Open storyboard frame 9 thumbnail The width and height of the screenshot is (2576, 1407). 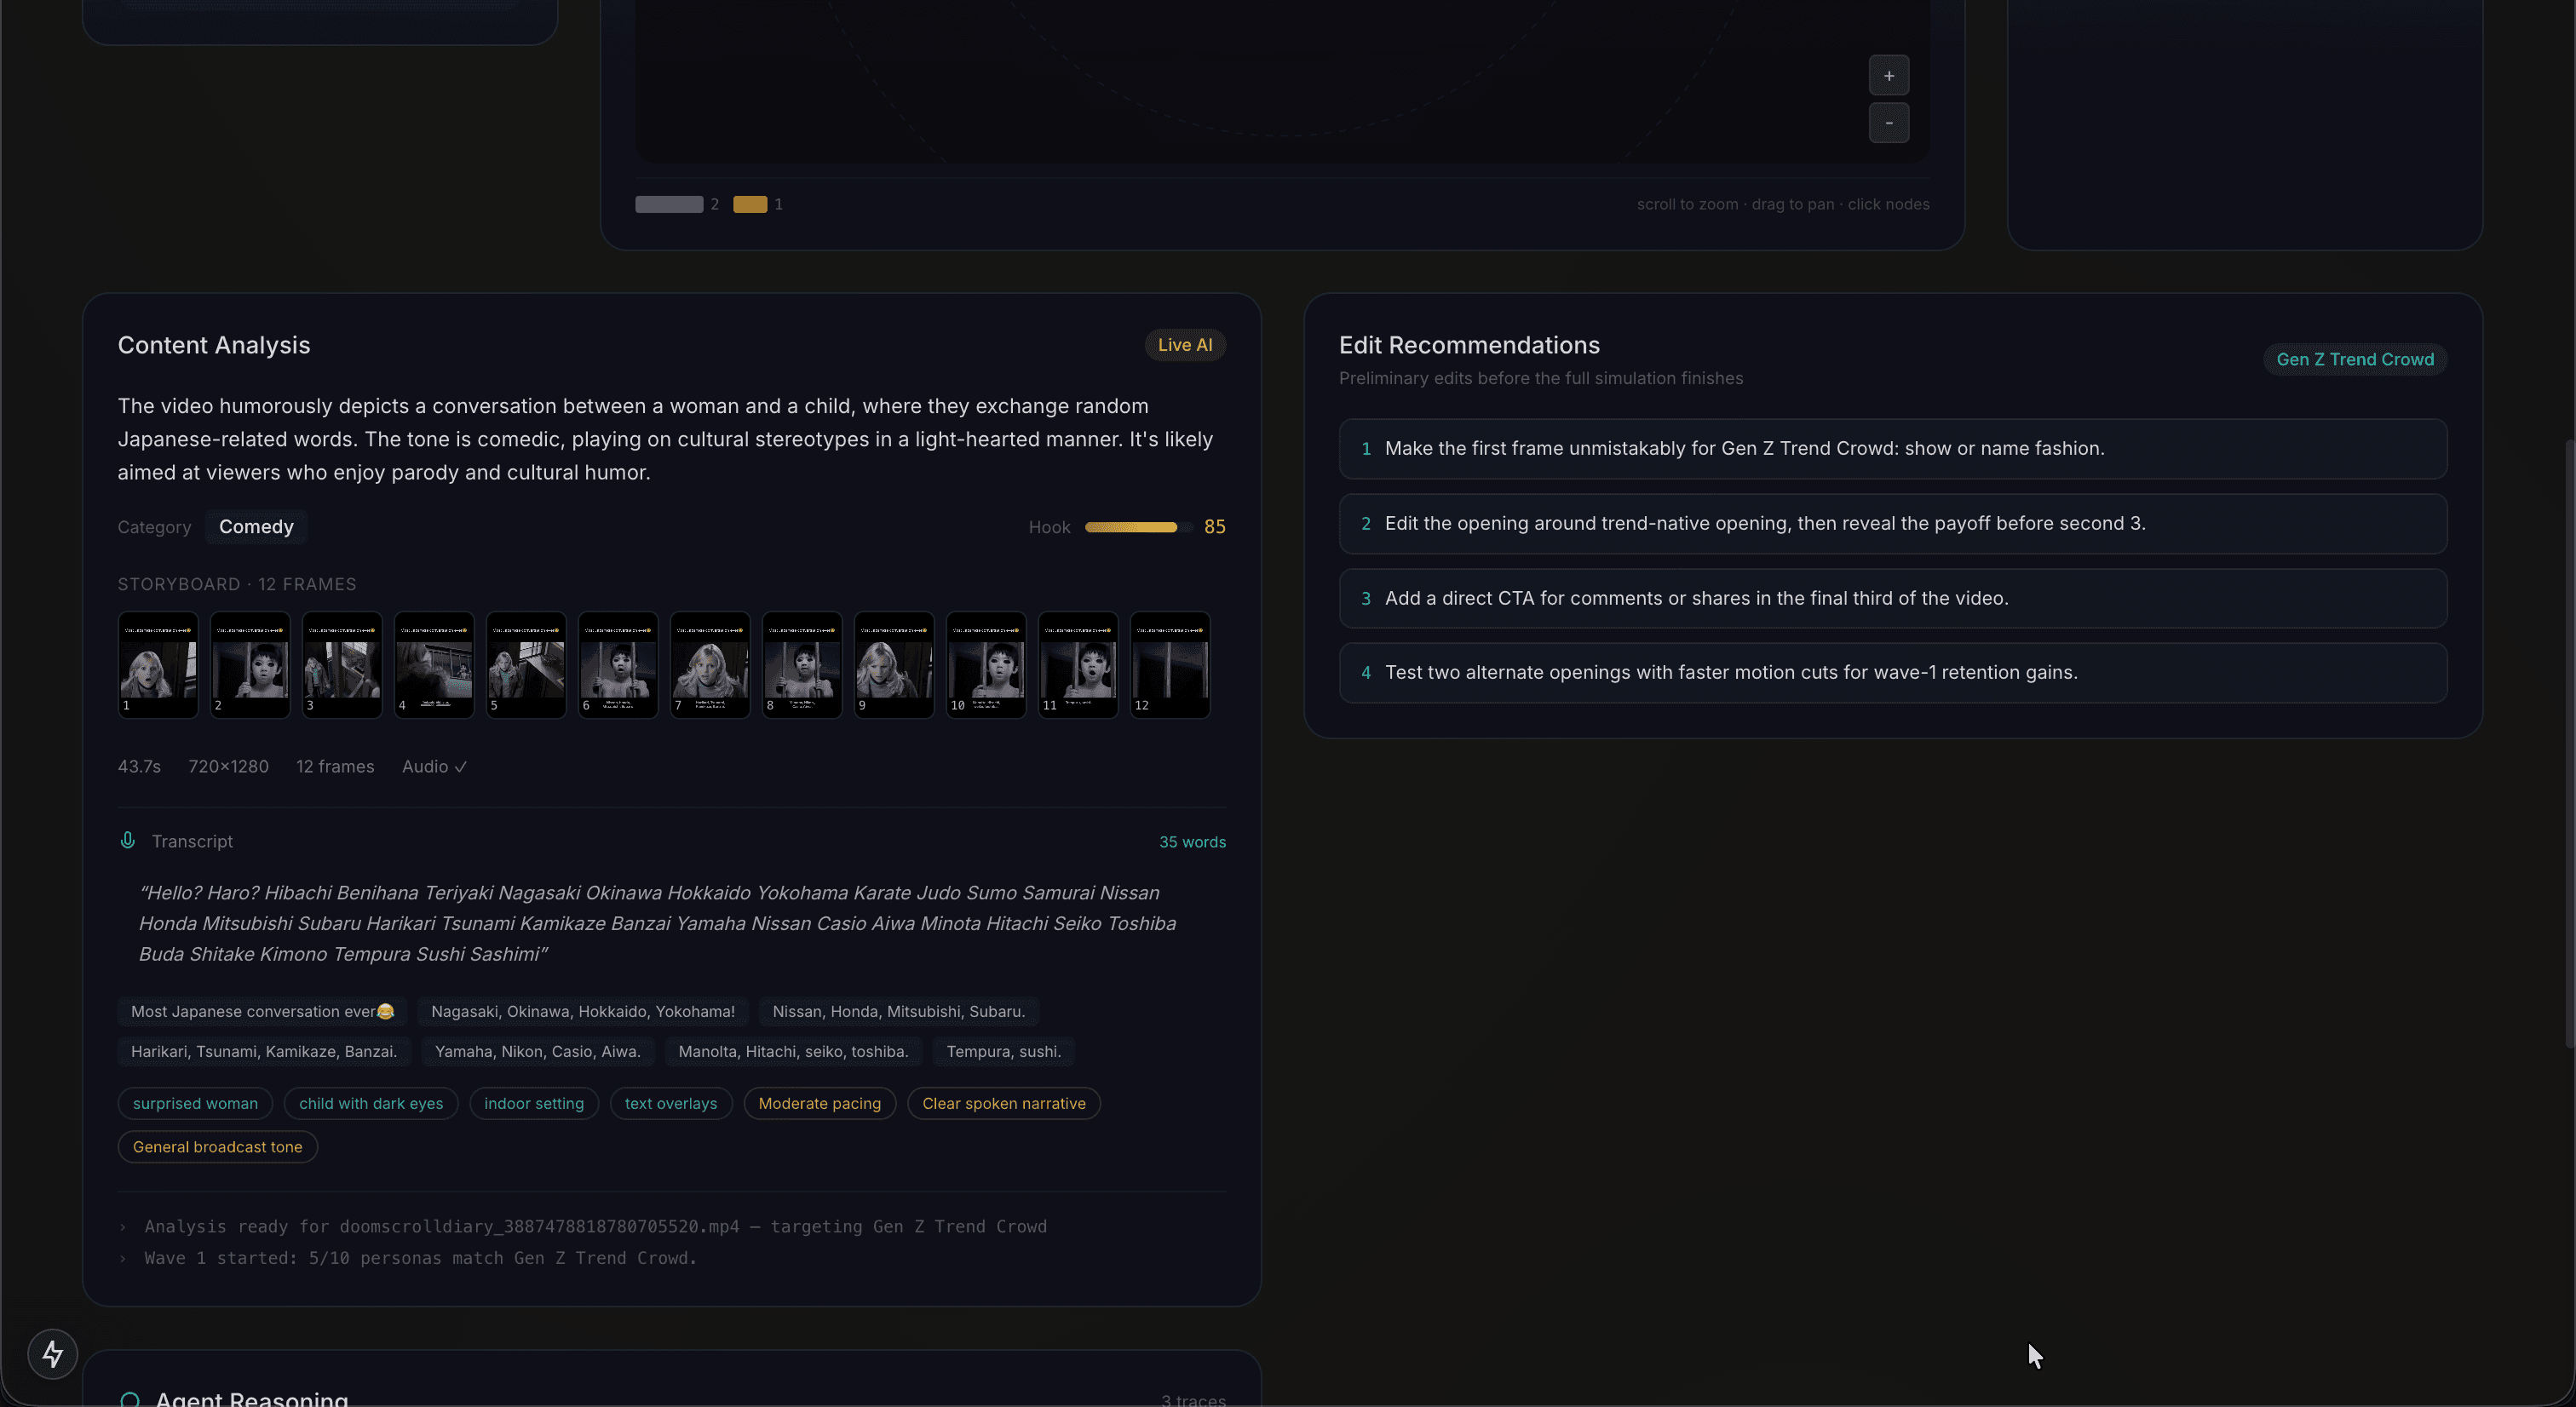(894, 664)
